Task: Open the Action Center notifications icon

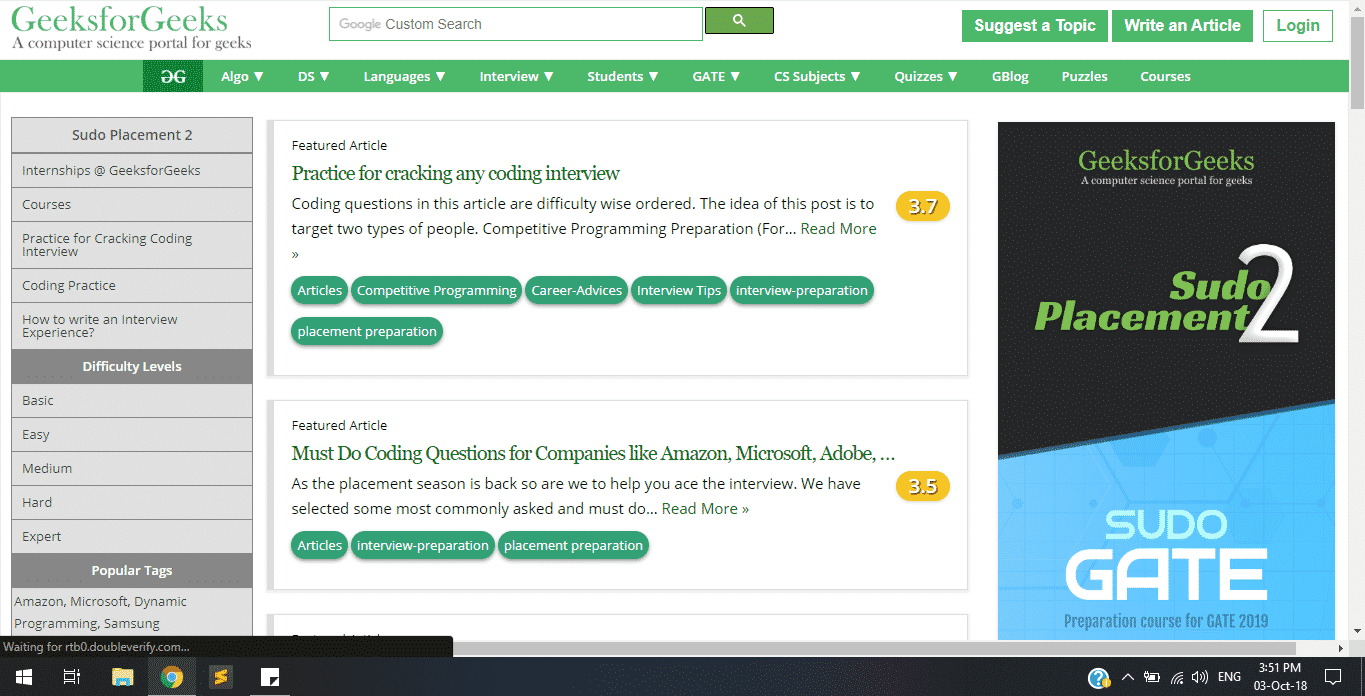Action: [1332, 677]
